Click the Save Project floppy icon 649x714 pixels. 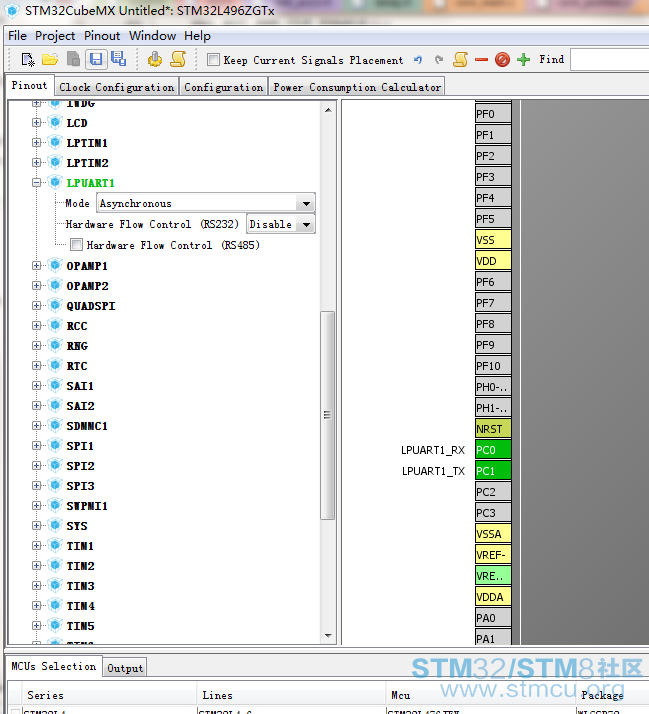[96, 59]
